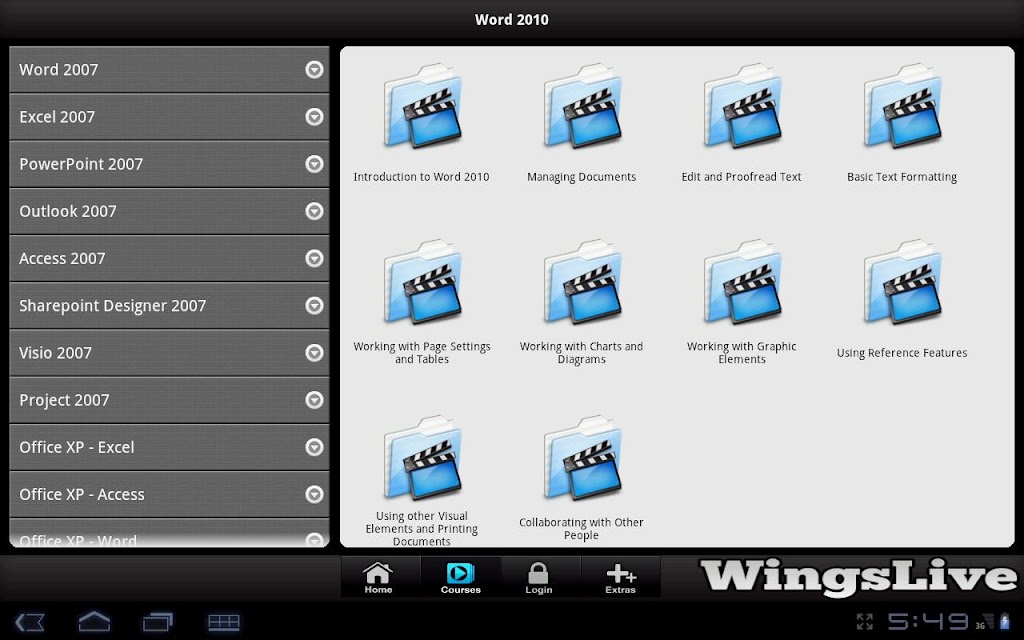Expand the PowerPoint 2007 arrow
This screenshot has height=640, width=1024.
(x=315, y=164)
